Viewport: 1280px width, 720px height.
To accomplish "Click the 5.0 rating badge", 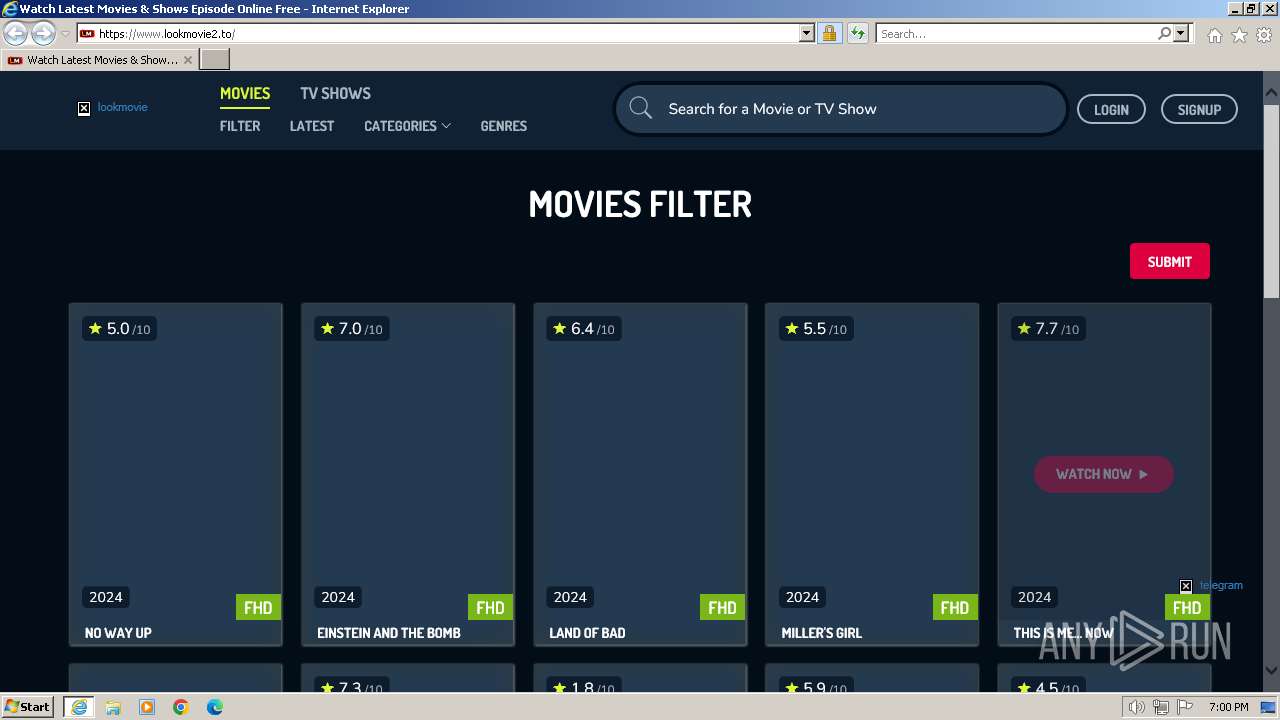I will (119, 329).
